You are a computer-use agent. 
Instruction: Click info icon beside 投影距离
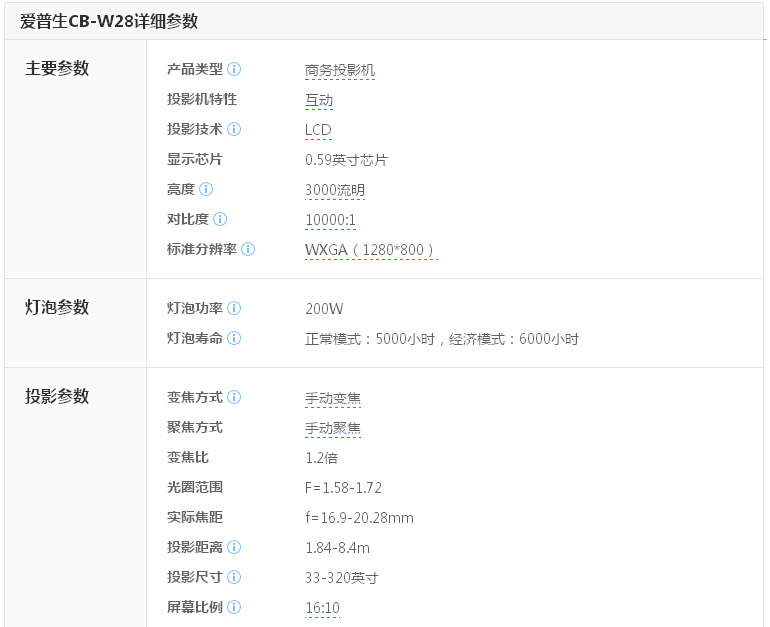click(234, 547)
